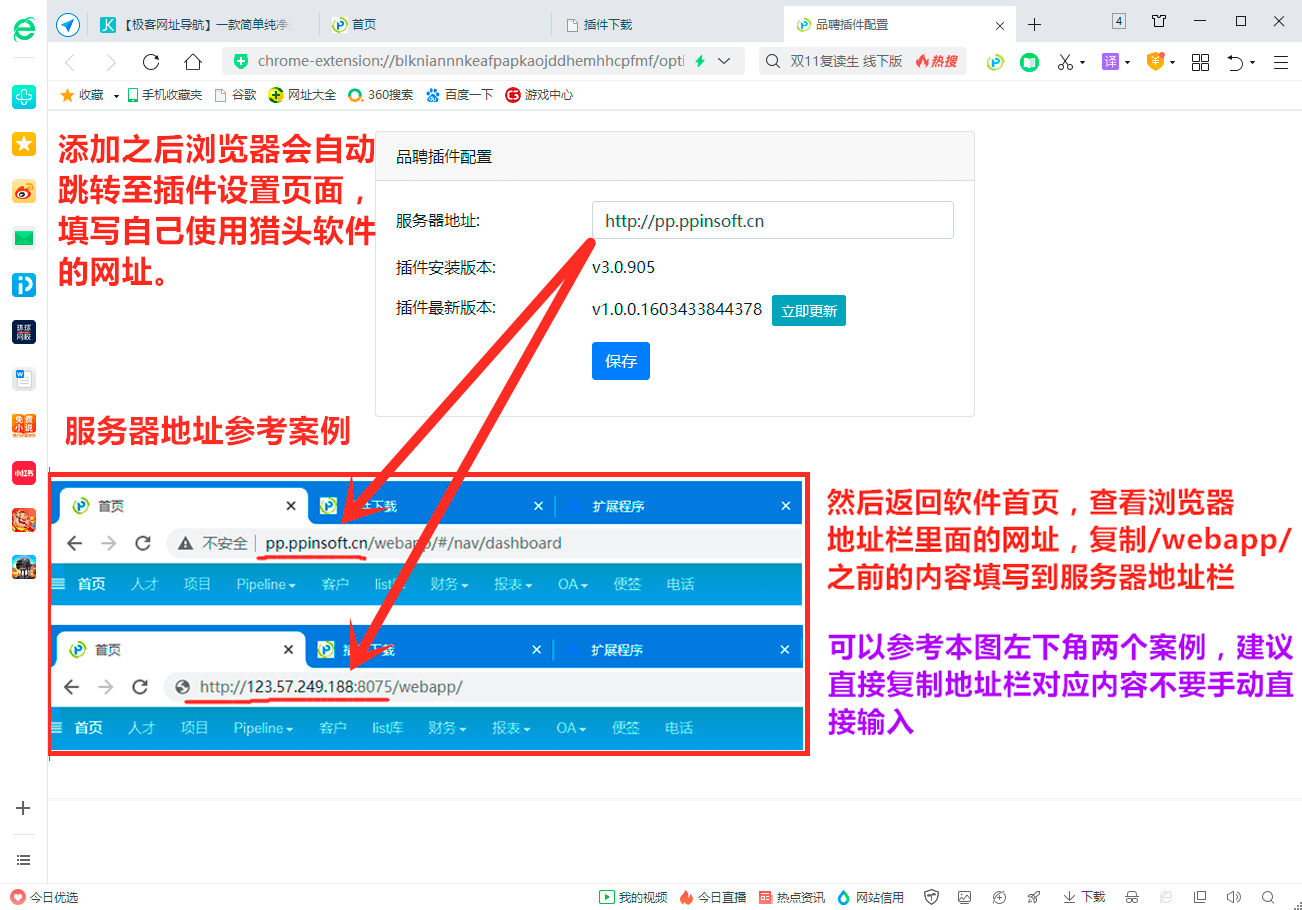Viewport: 1302px width, 910px height.
Task: Open 小红书 from the left sidebar
Action: (x=24, y=472)
